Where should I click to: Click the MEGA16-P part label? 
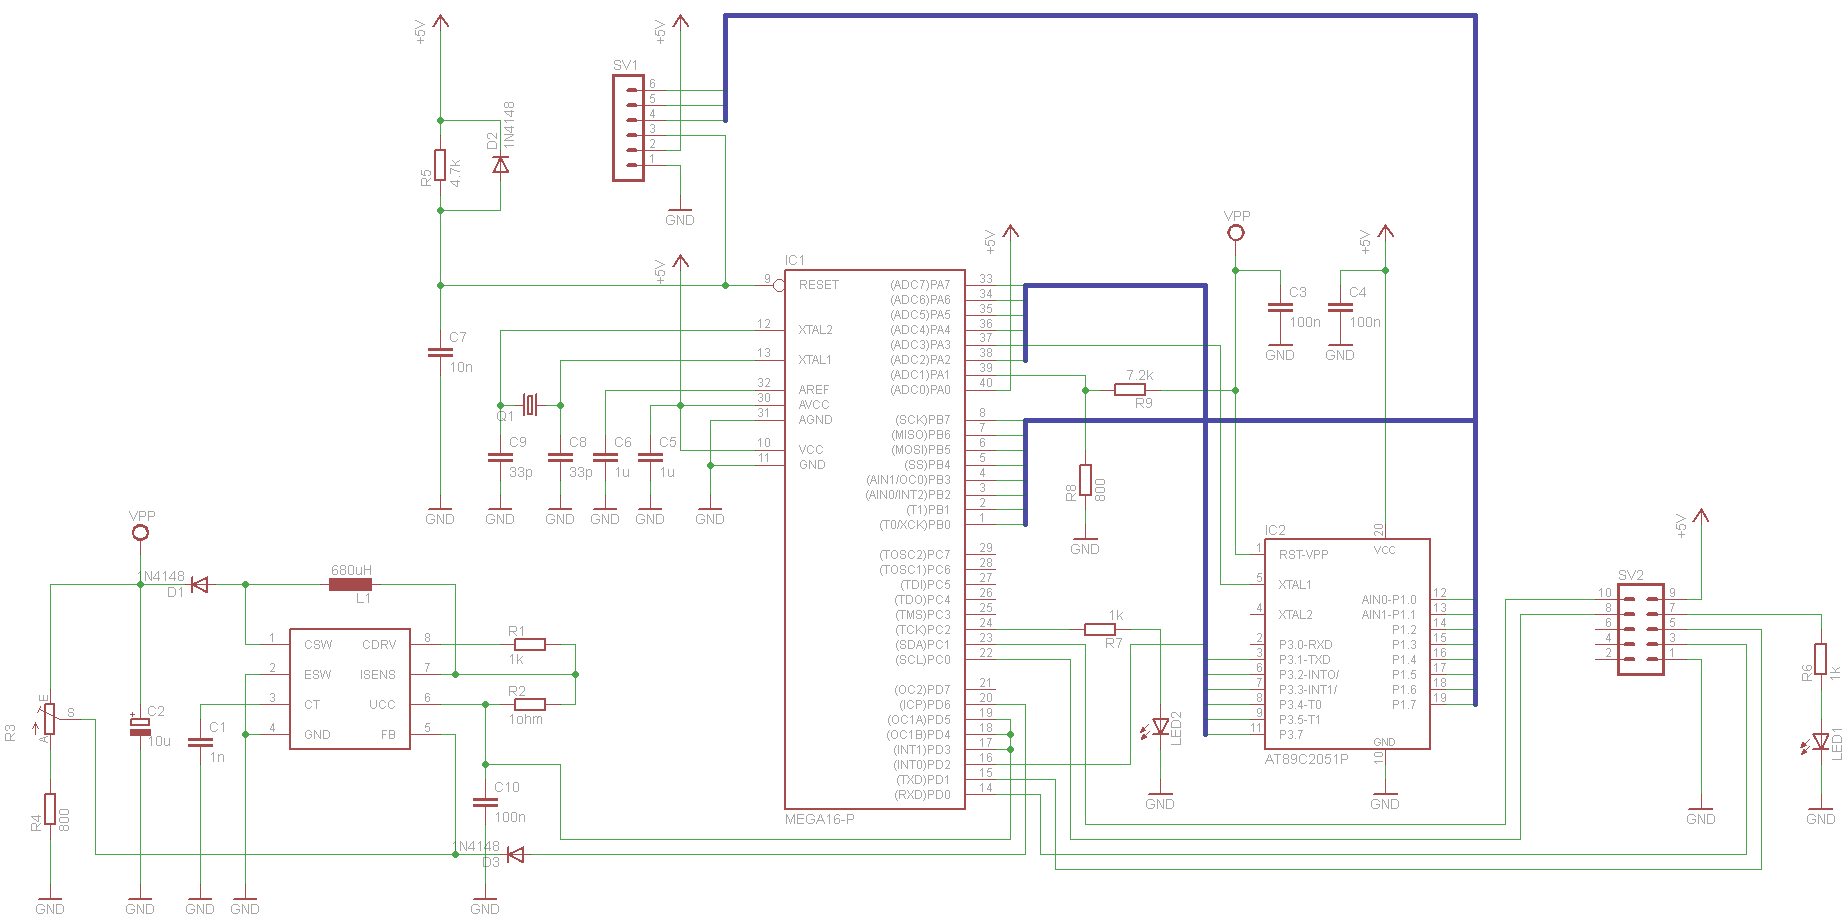(x=820, y=819)
